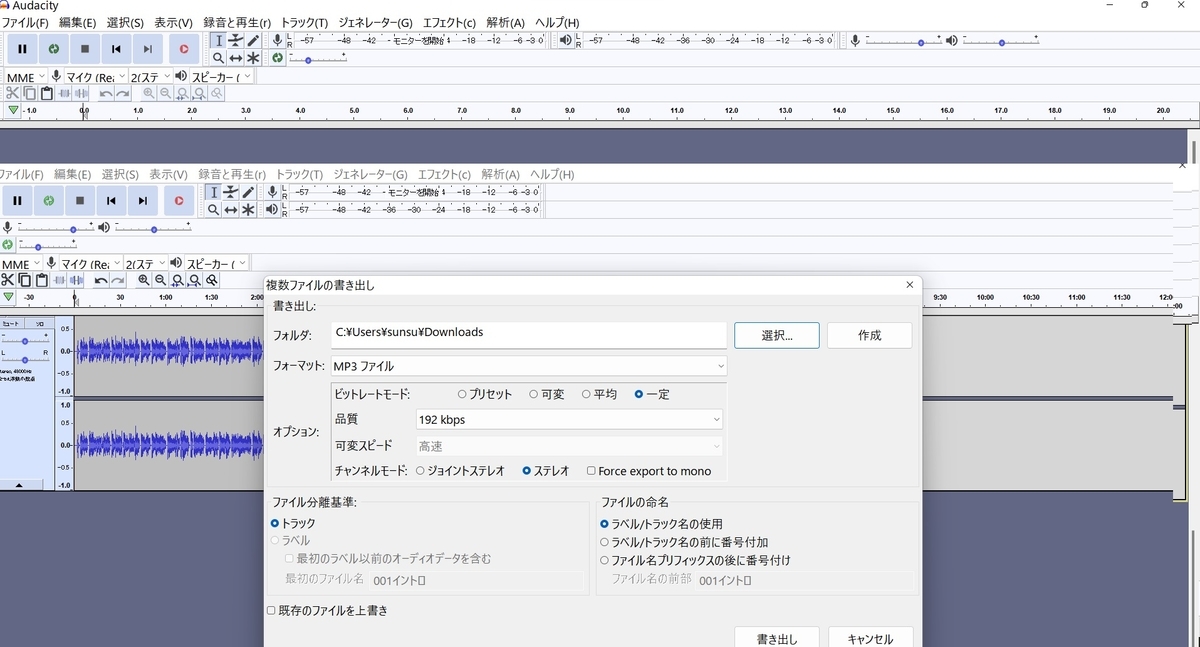
Task: Collapse the track with the bottom triangle button
Action: [19, 485]
